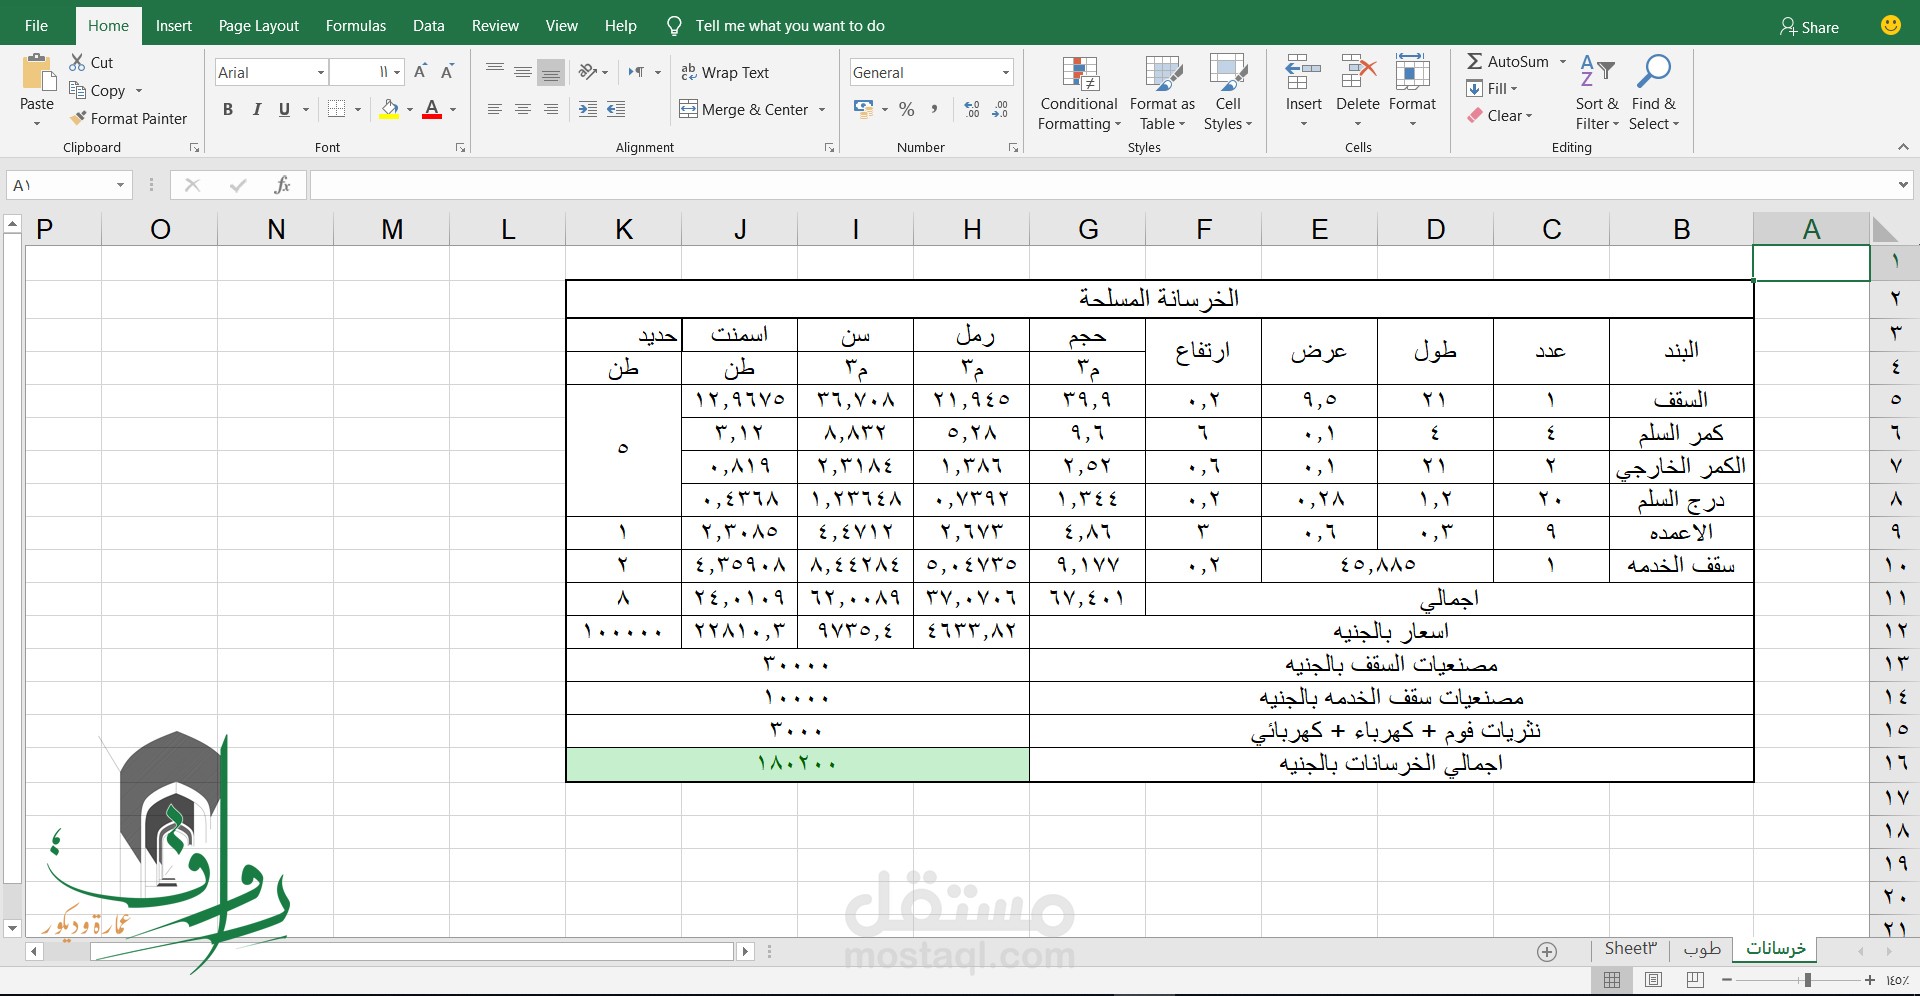Switch to the Page Layout tab
1920x996 pixels.
pos(259,26)
